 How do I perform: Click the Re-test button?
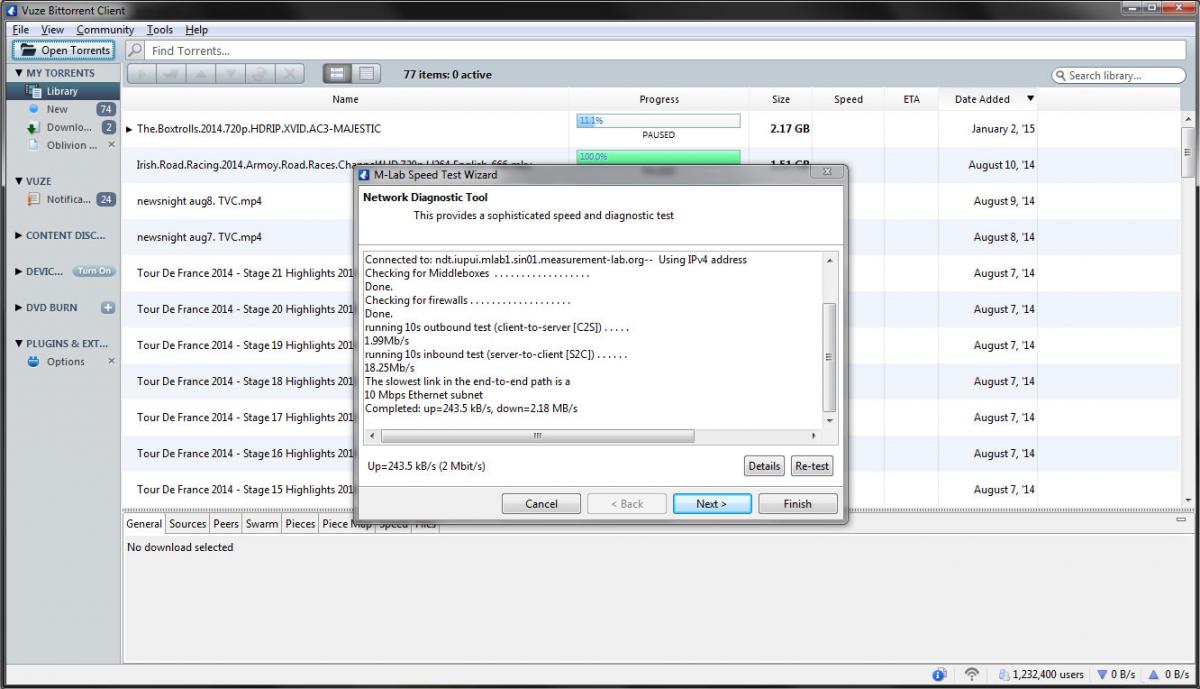coord(811,466)
